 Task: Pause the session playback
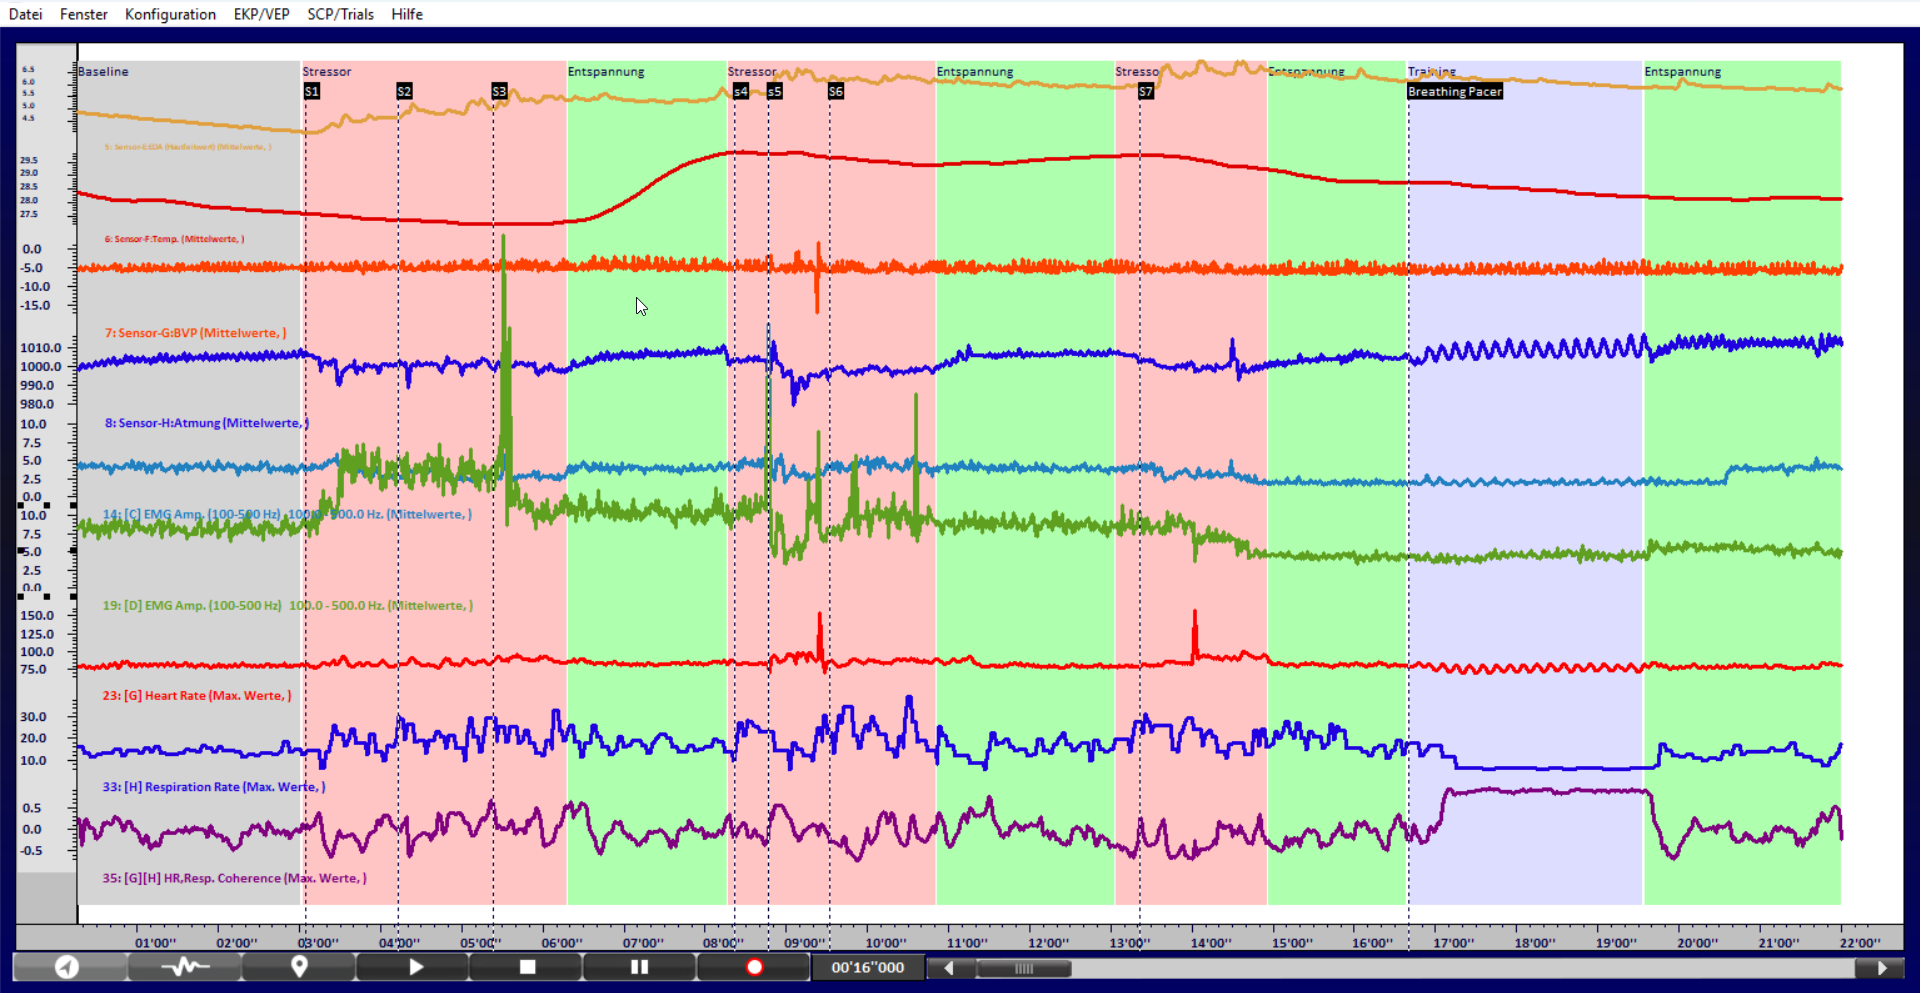coord(640,967)
